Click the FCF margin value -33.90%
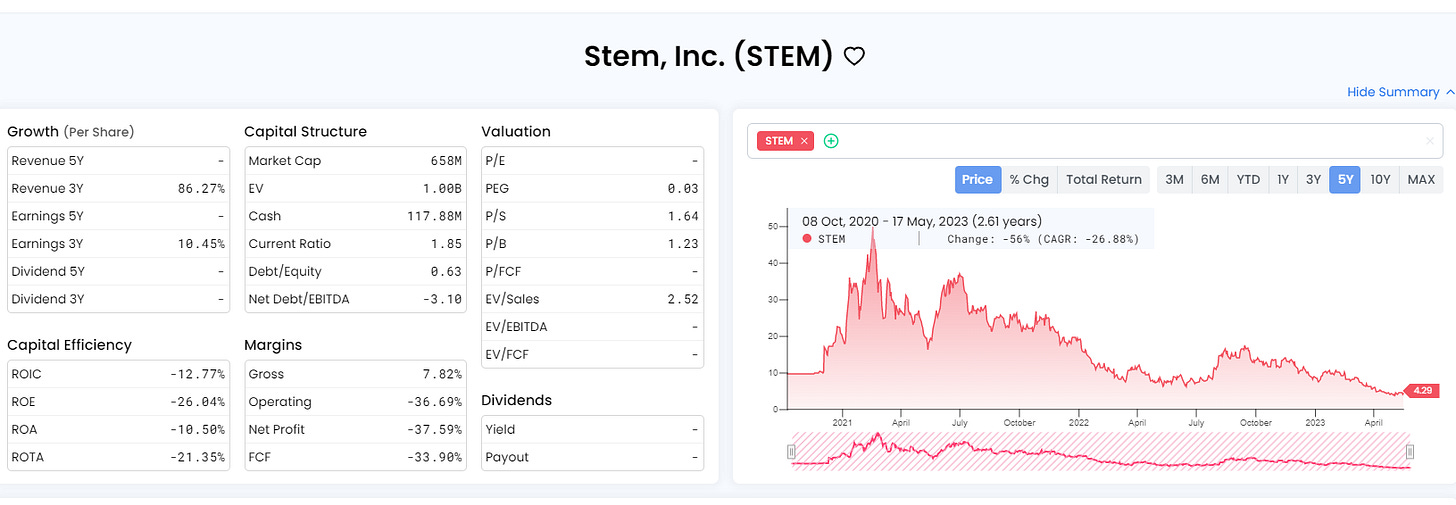This screenshot has height=505, width=1456. point(435,457)
